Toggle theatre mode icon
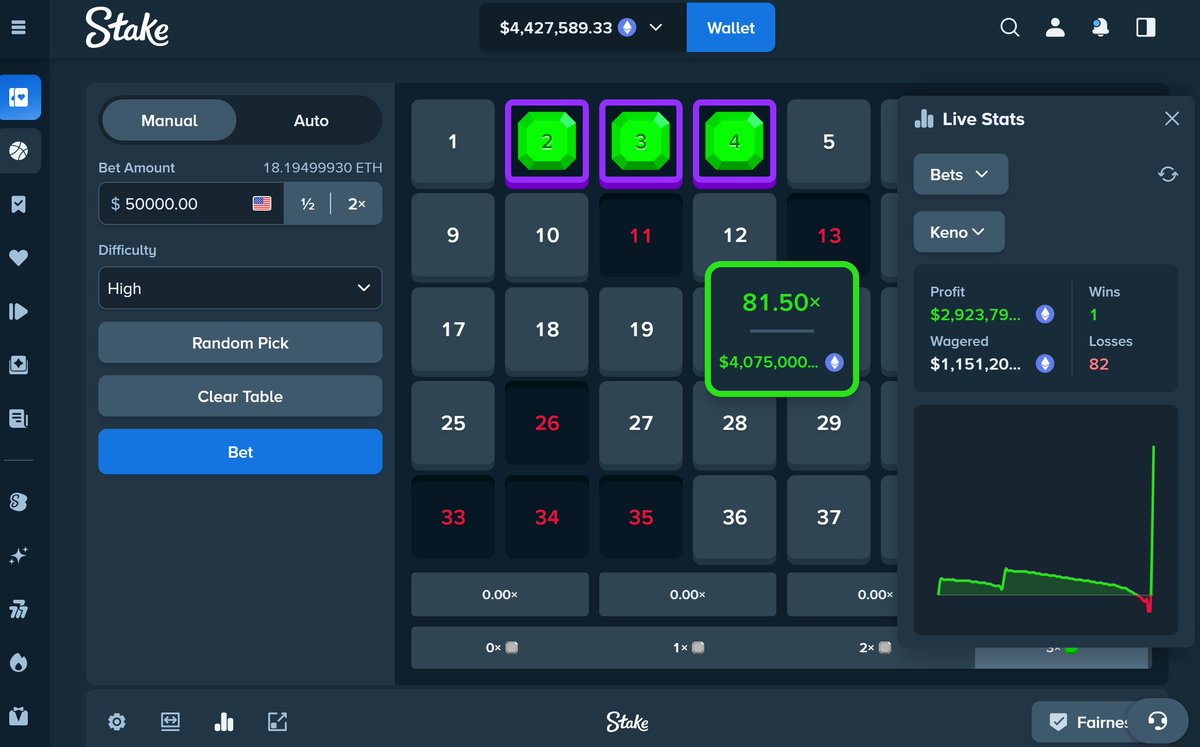This screenshot has height=747, width=1200. click(170, 721)
